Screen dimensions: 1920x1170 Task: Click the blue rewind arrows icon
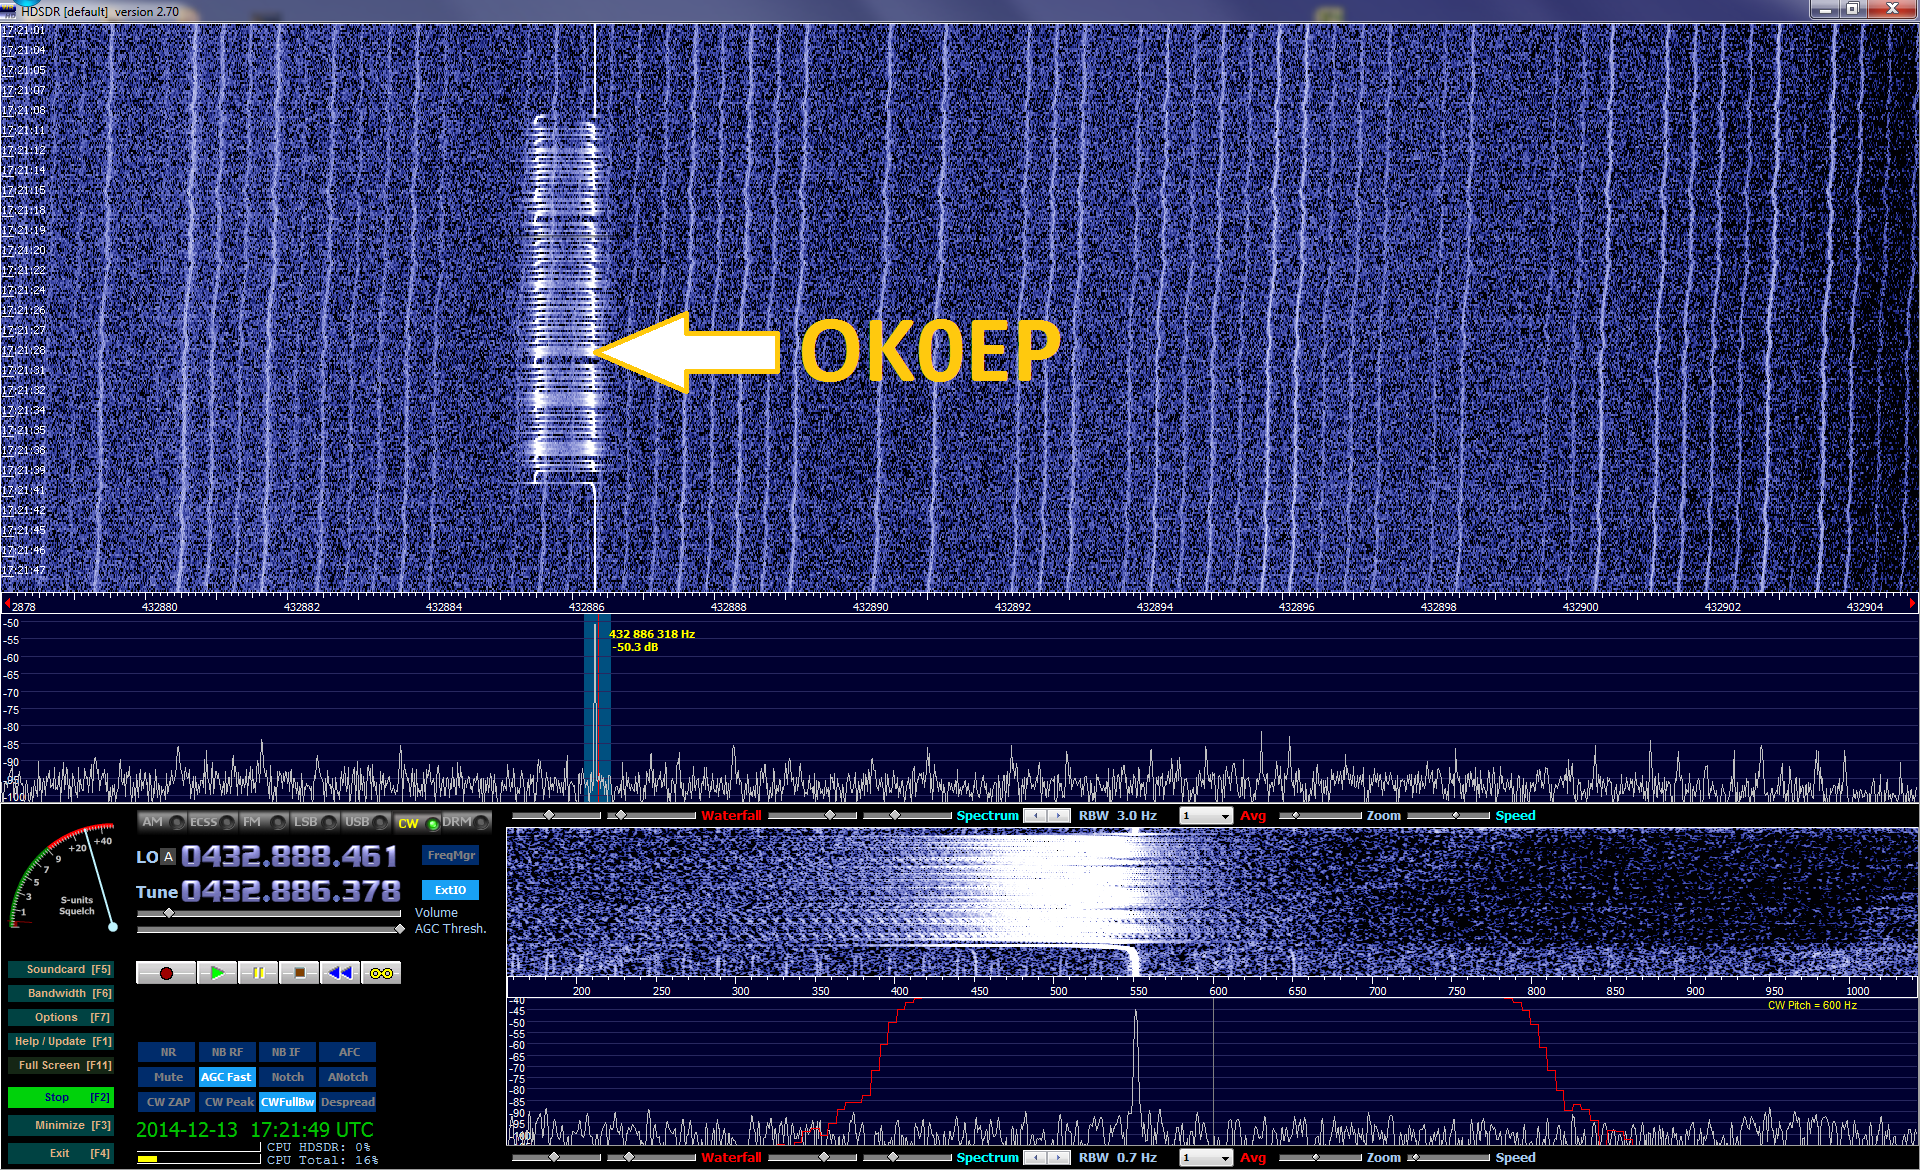coord(340,973)
